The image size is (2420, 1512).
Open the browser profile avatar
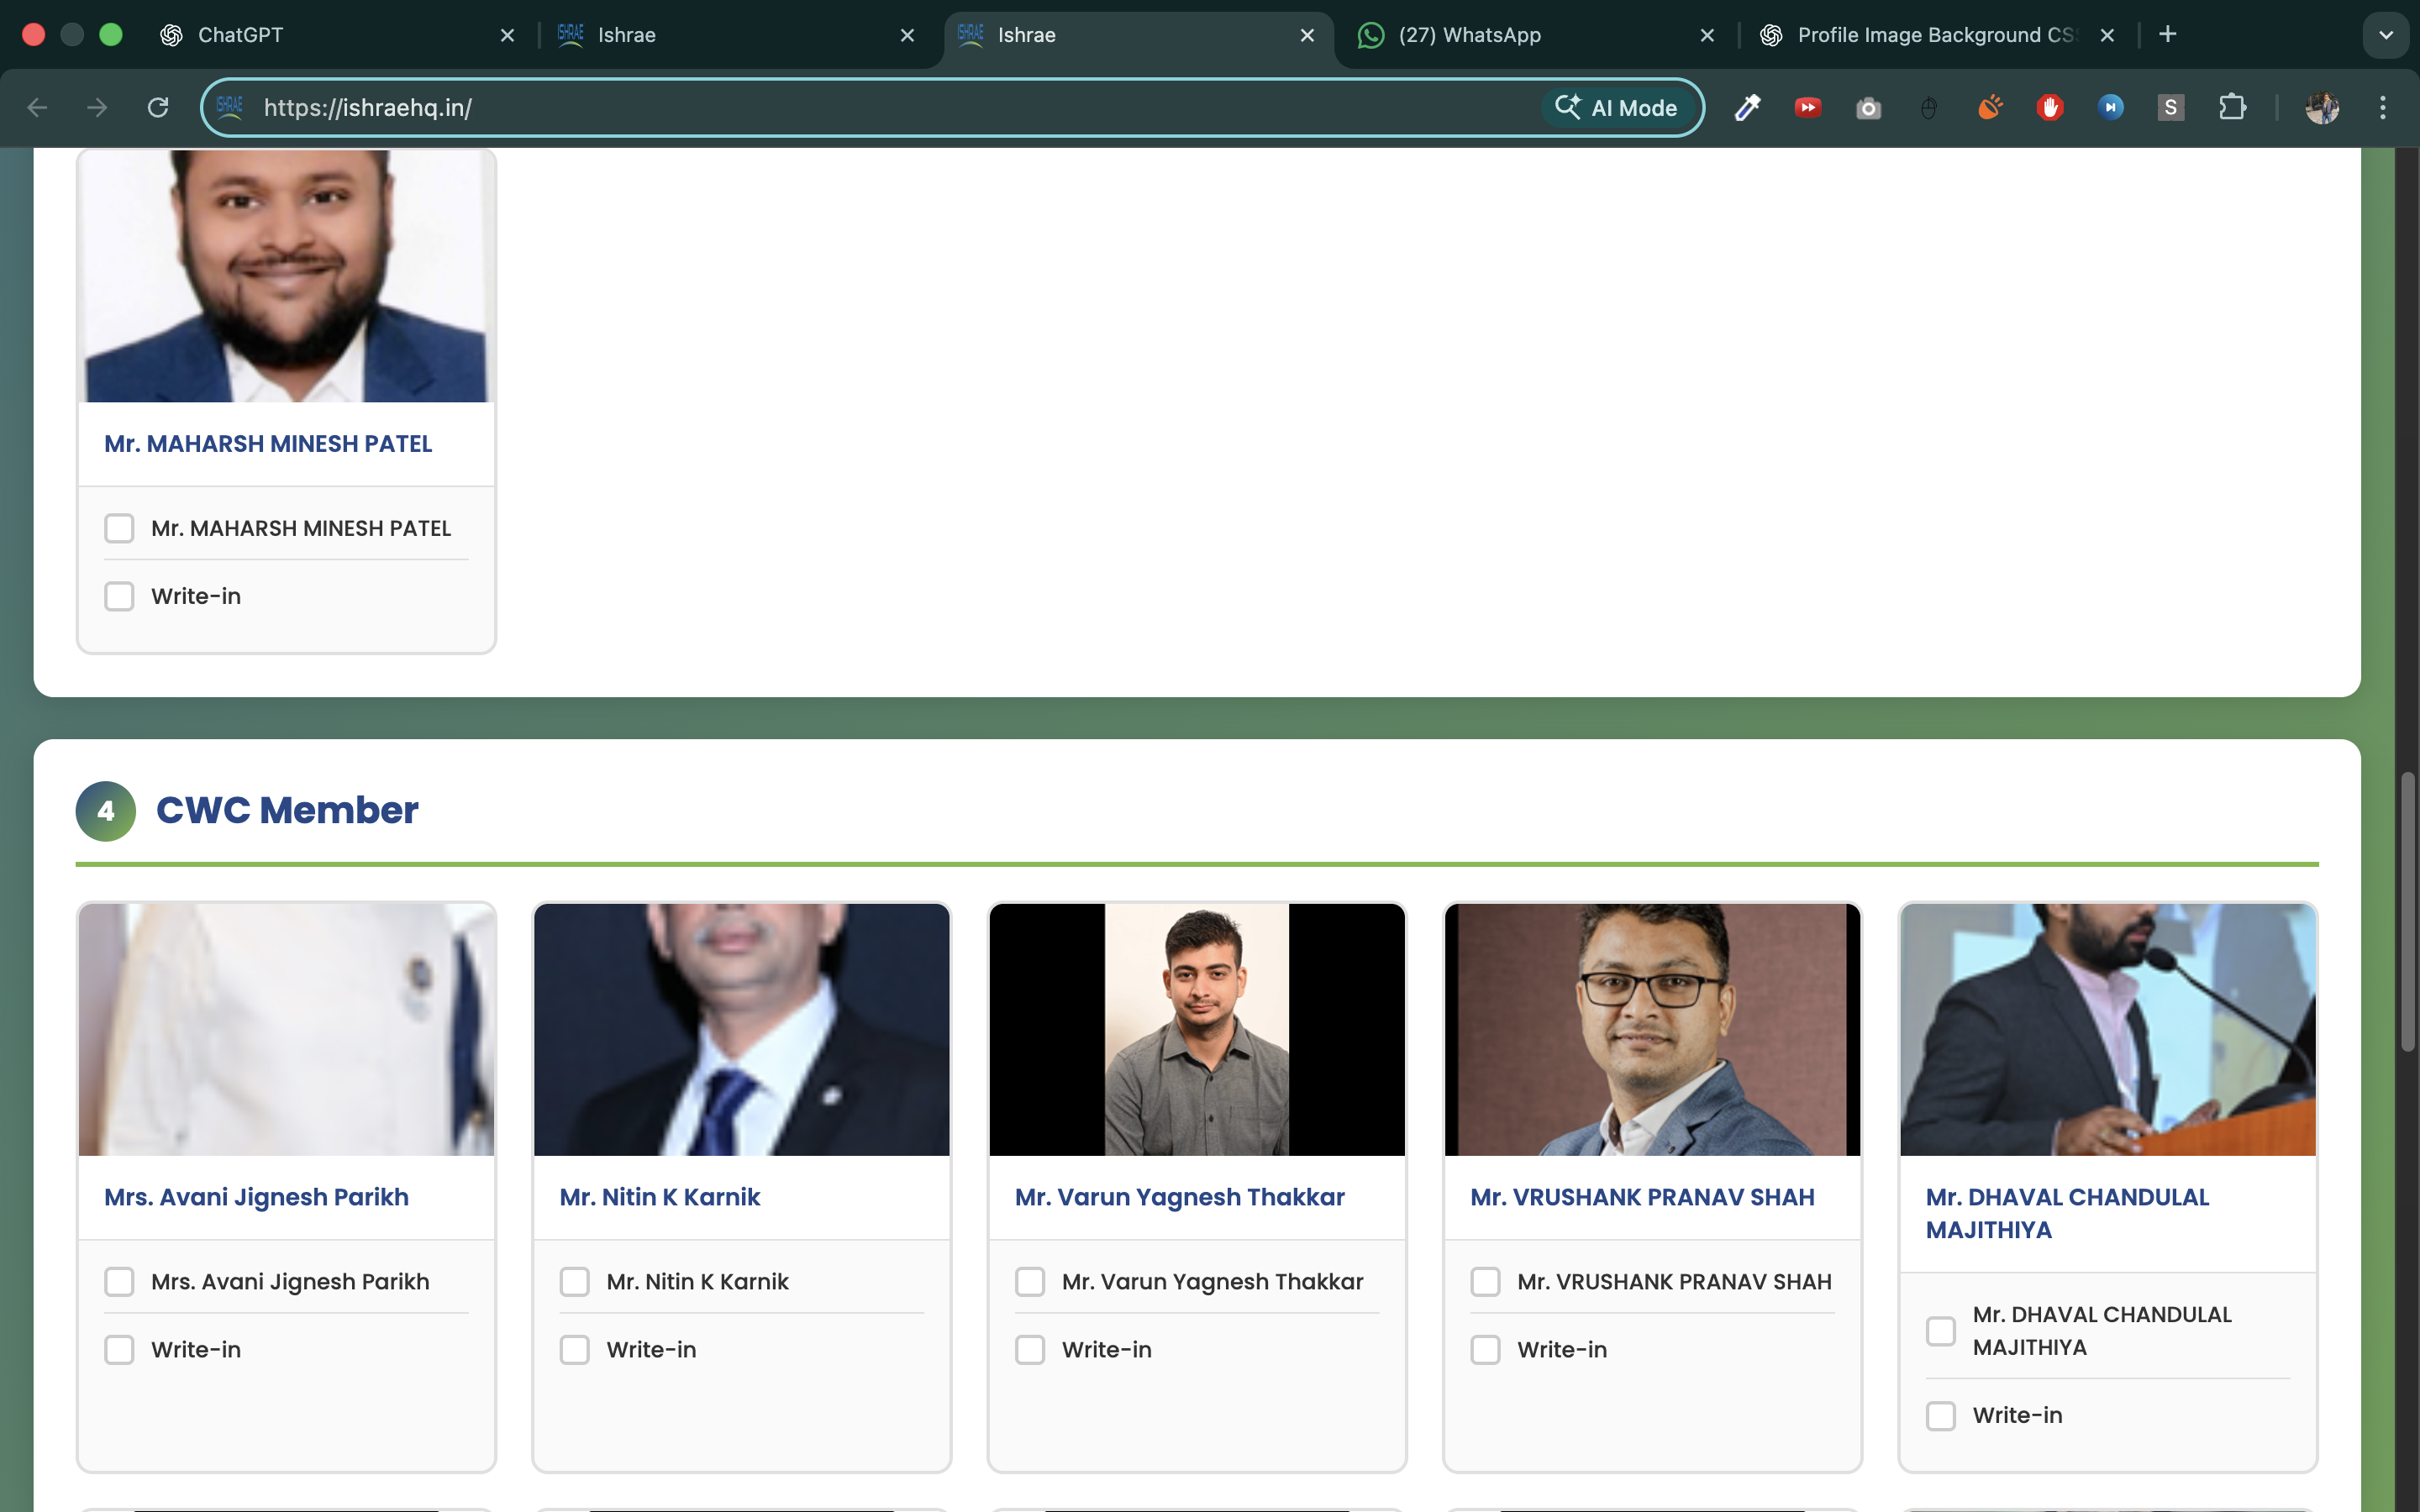pos(2322,107)
